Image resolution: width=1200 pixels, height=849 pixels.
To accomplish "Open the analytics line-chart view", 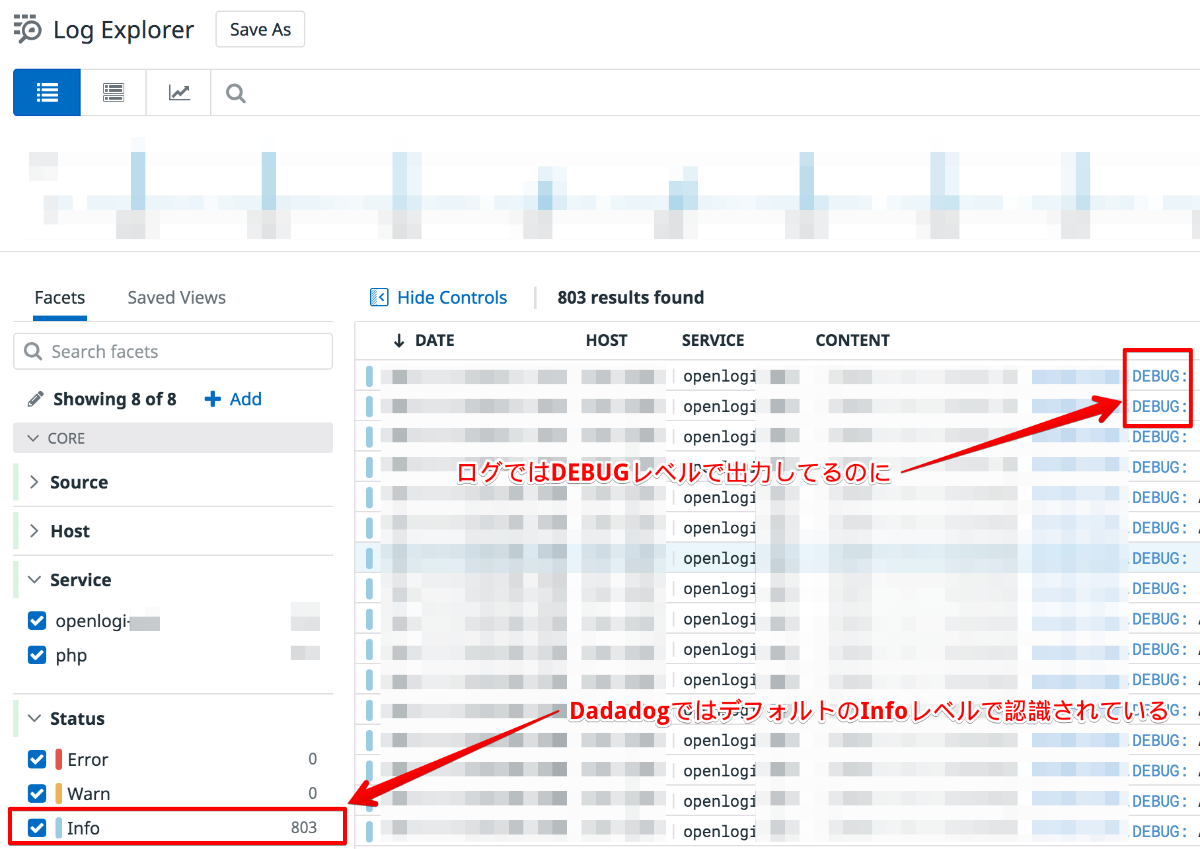I will click(179, 93).
